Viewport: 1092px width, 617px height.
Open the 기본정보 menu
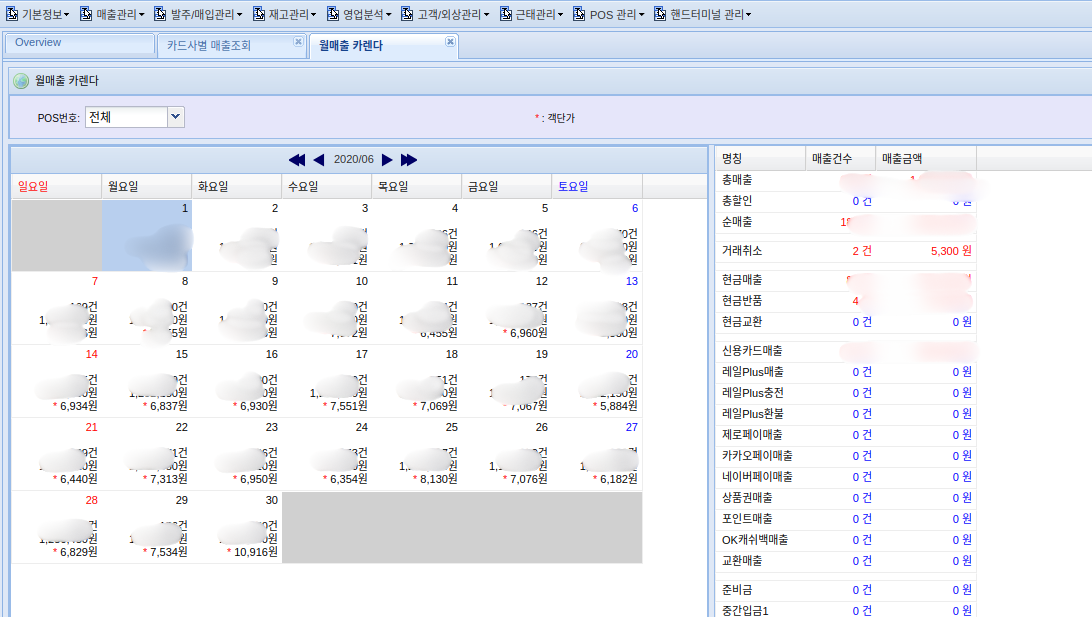[38, 14]
